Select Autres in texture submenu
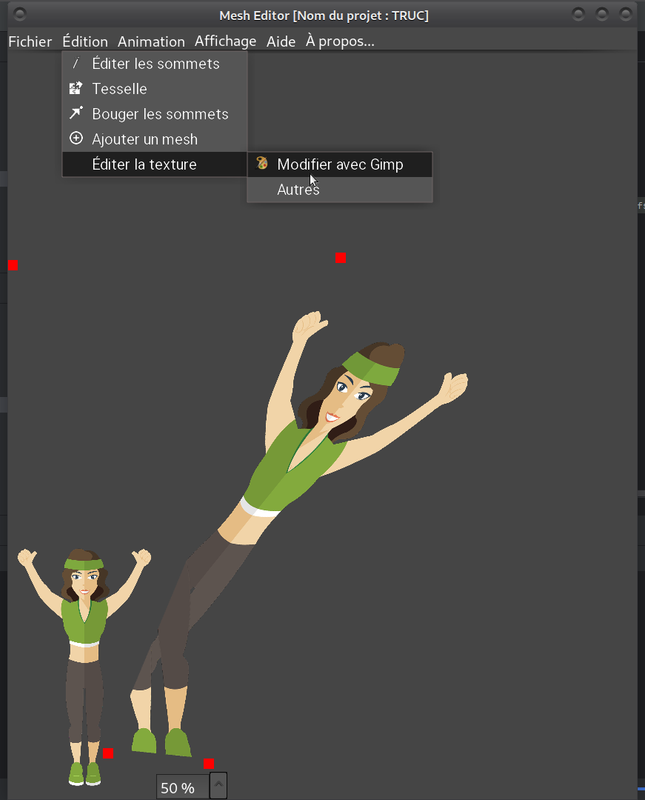 340,189
